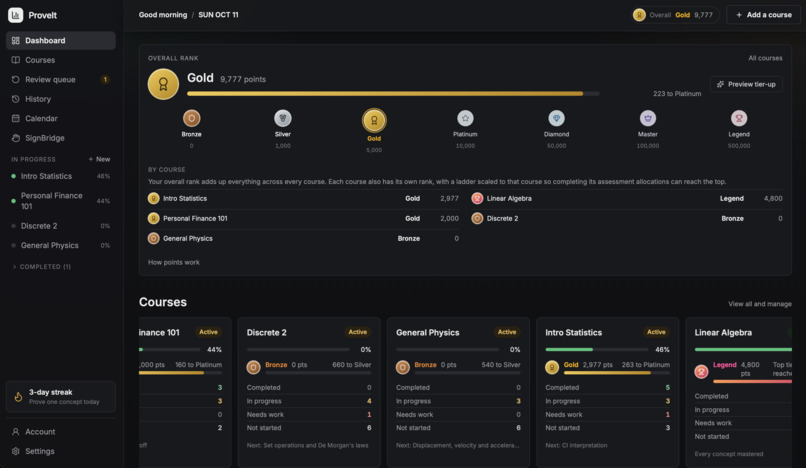Click the Gold tier medal in ladder

coord(374,120)
